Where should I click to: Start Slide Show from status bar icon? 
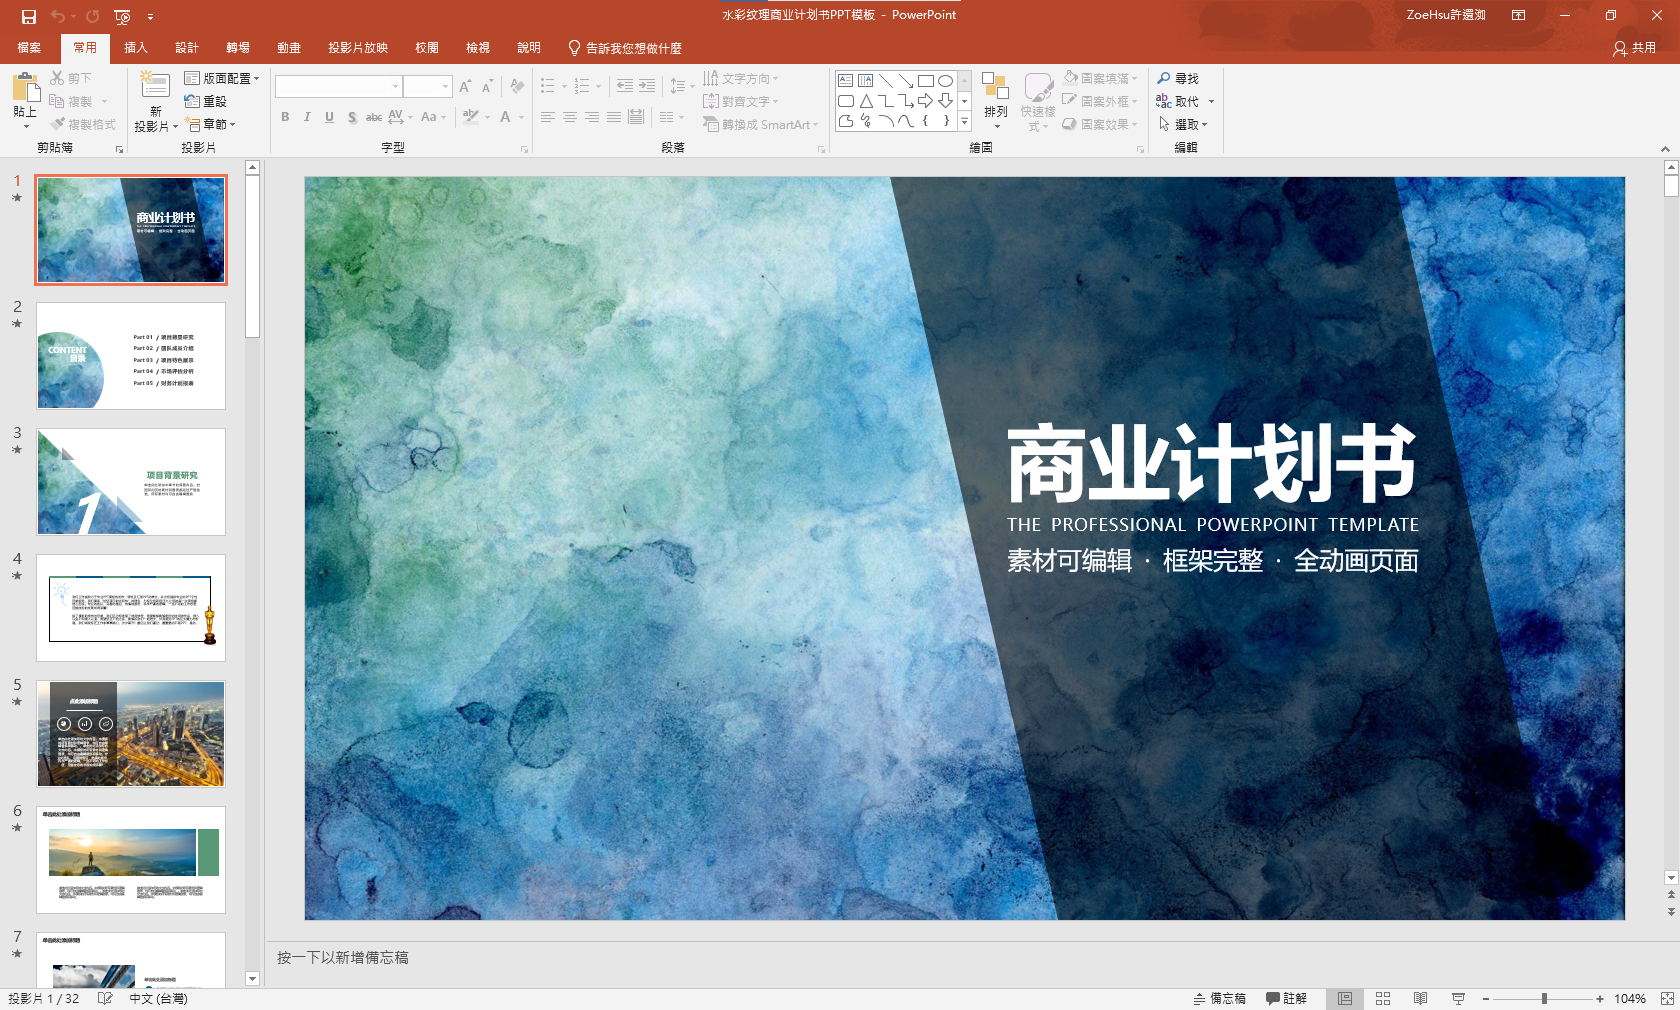pyautogui.click(x=1458, y=998)
